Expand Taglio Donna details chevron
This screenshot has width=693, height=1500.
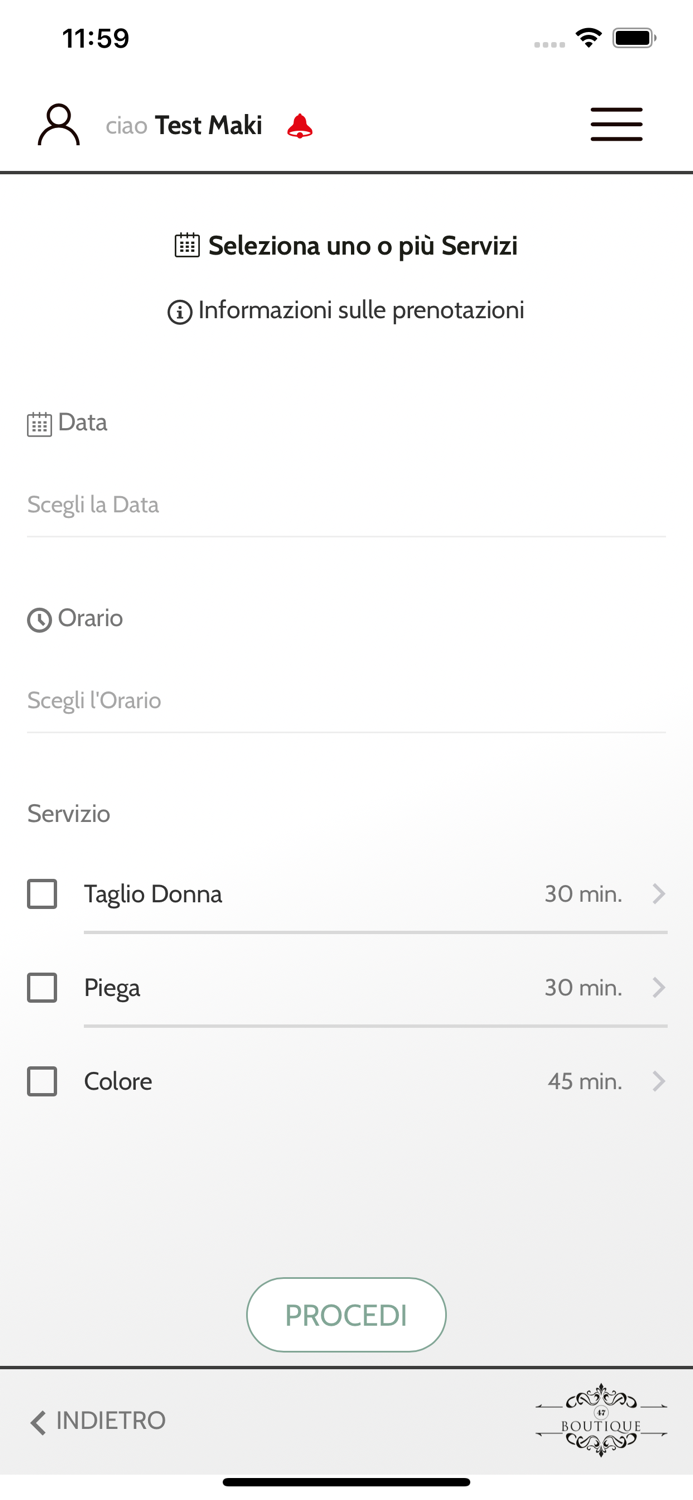click(658, 894)
